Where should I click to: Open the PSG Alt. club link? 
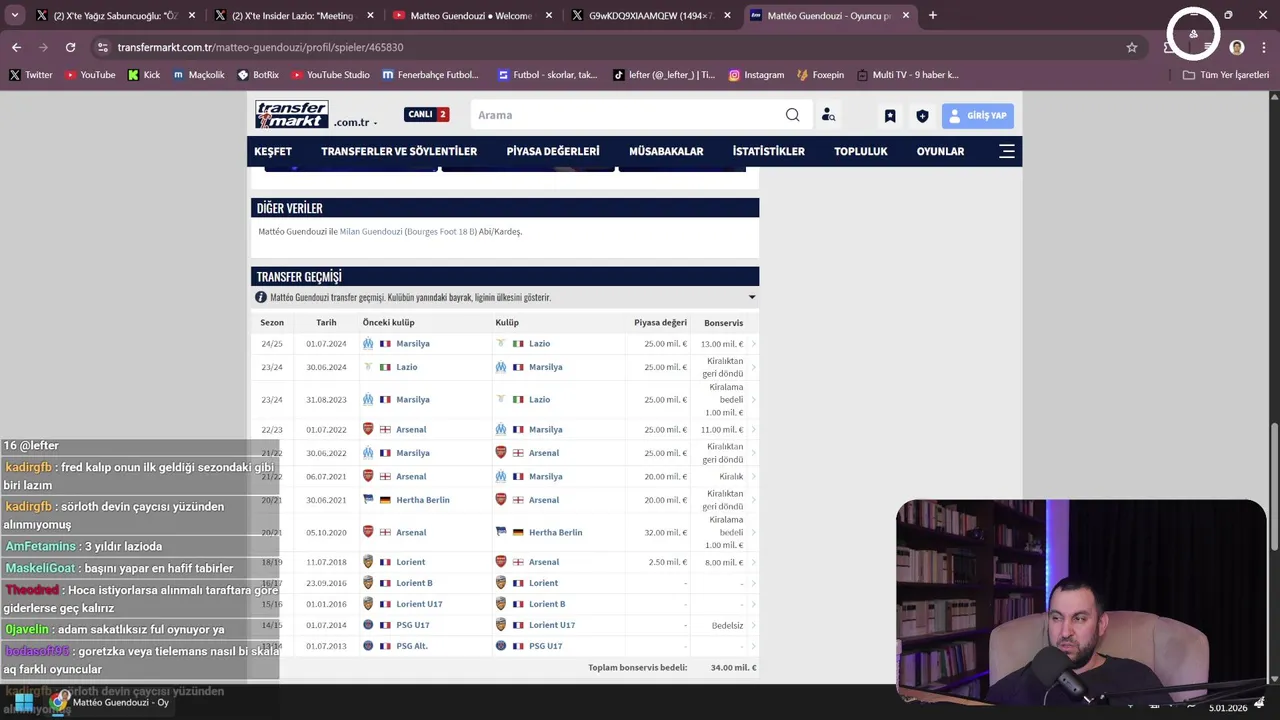tap(412, 646)
